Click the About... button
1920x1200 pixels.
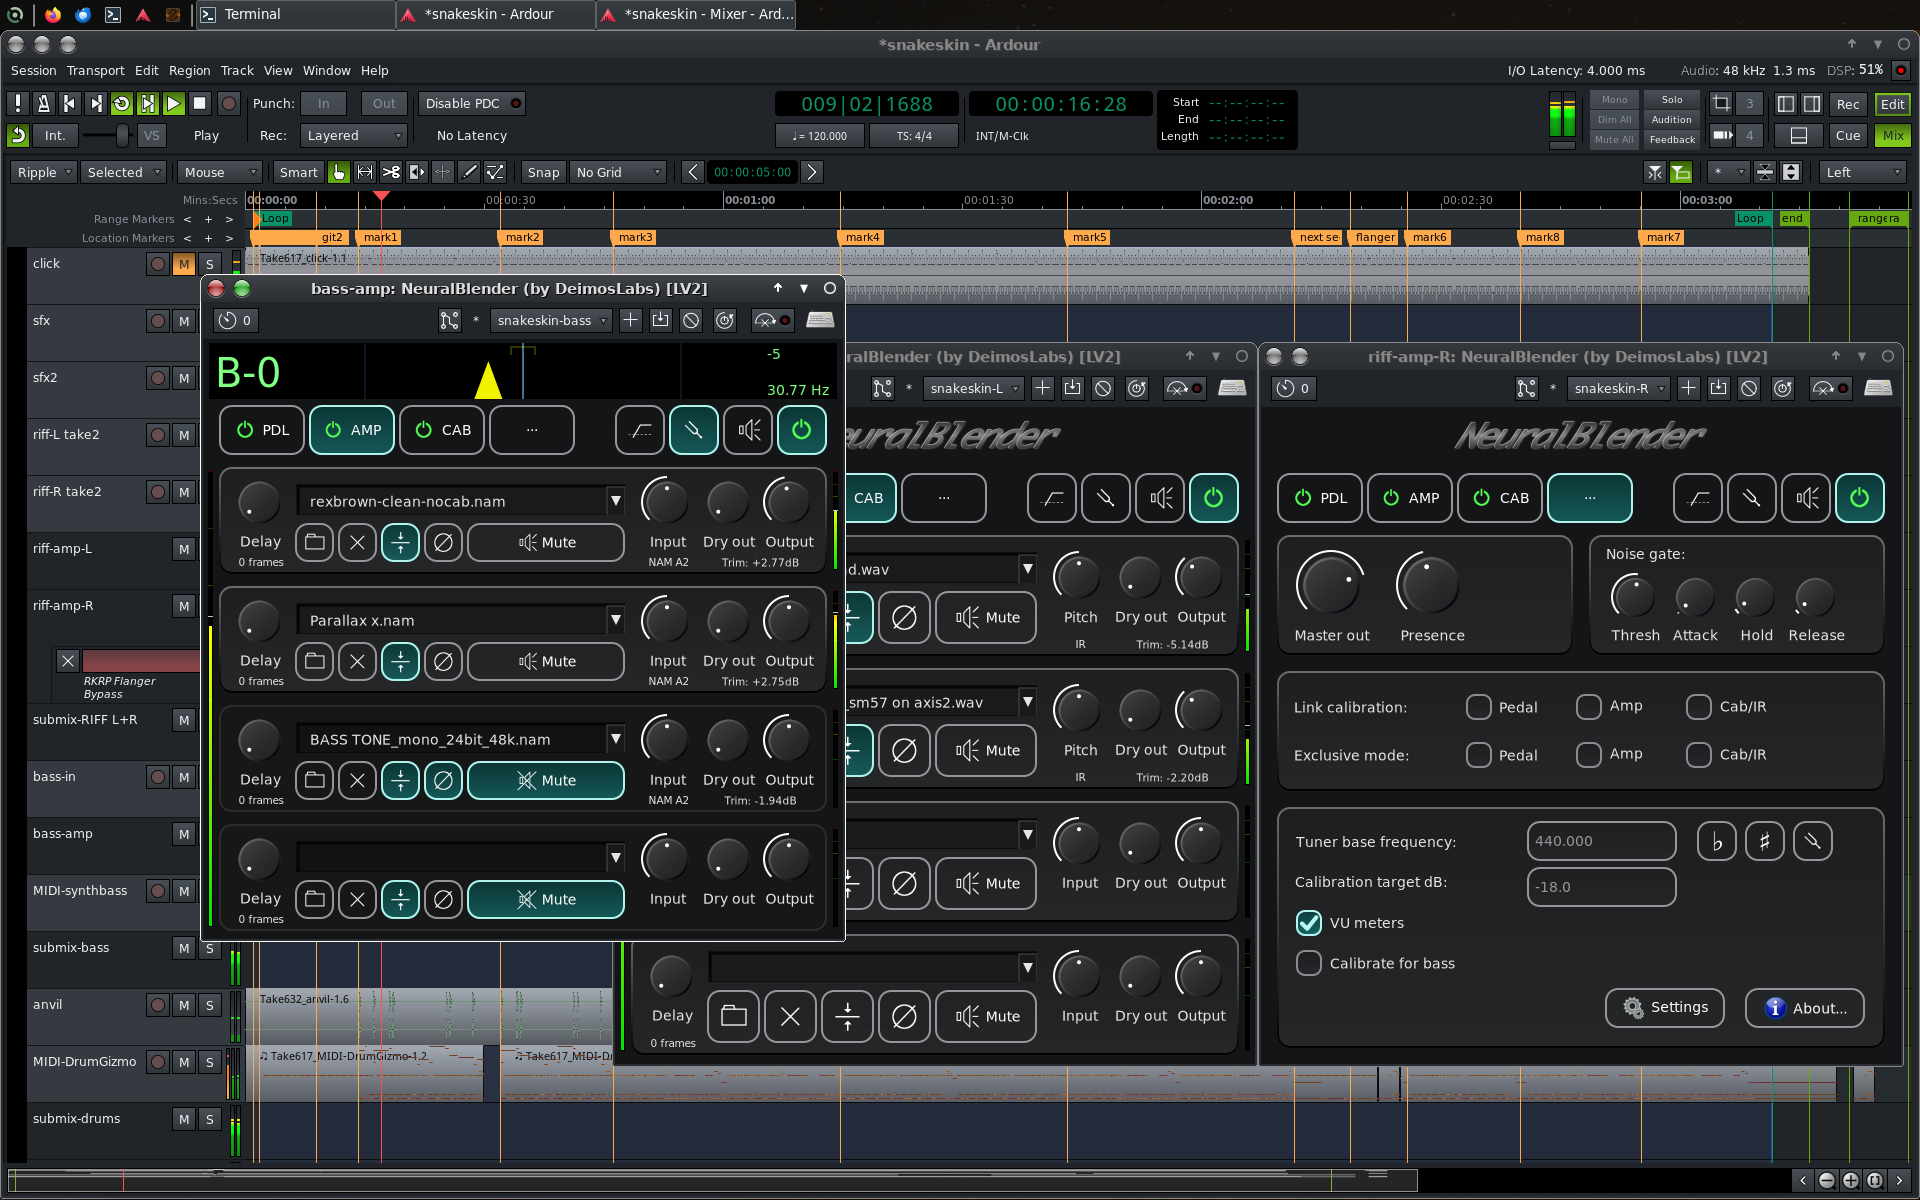[x=1804, y=1008]
